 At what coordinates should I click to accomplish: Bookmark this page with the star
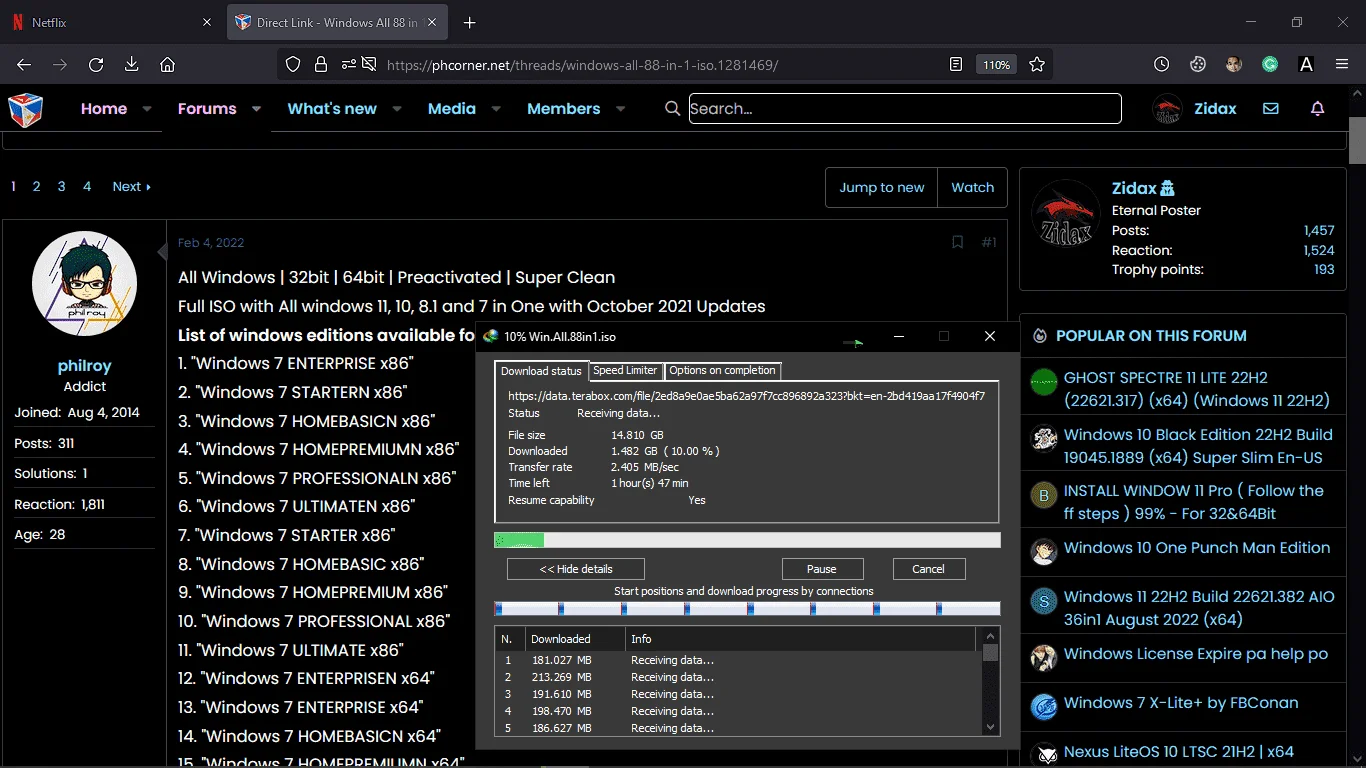point(1037,65)
